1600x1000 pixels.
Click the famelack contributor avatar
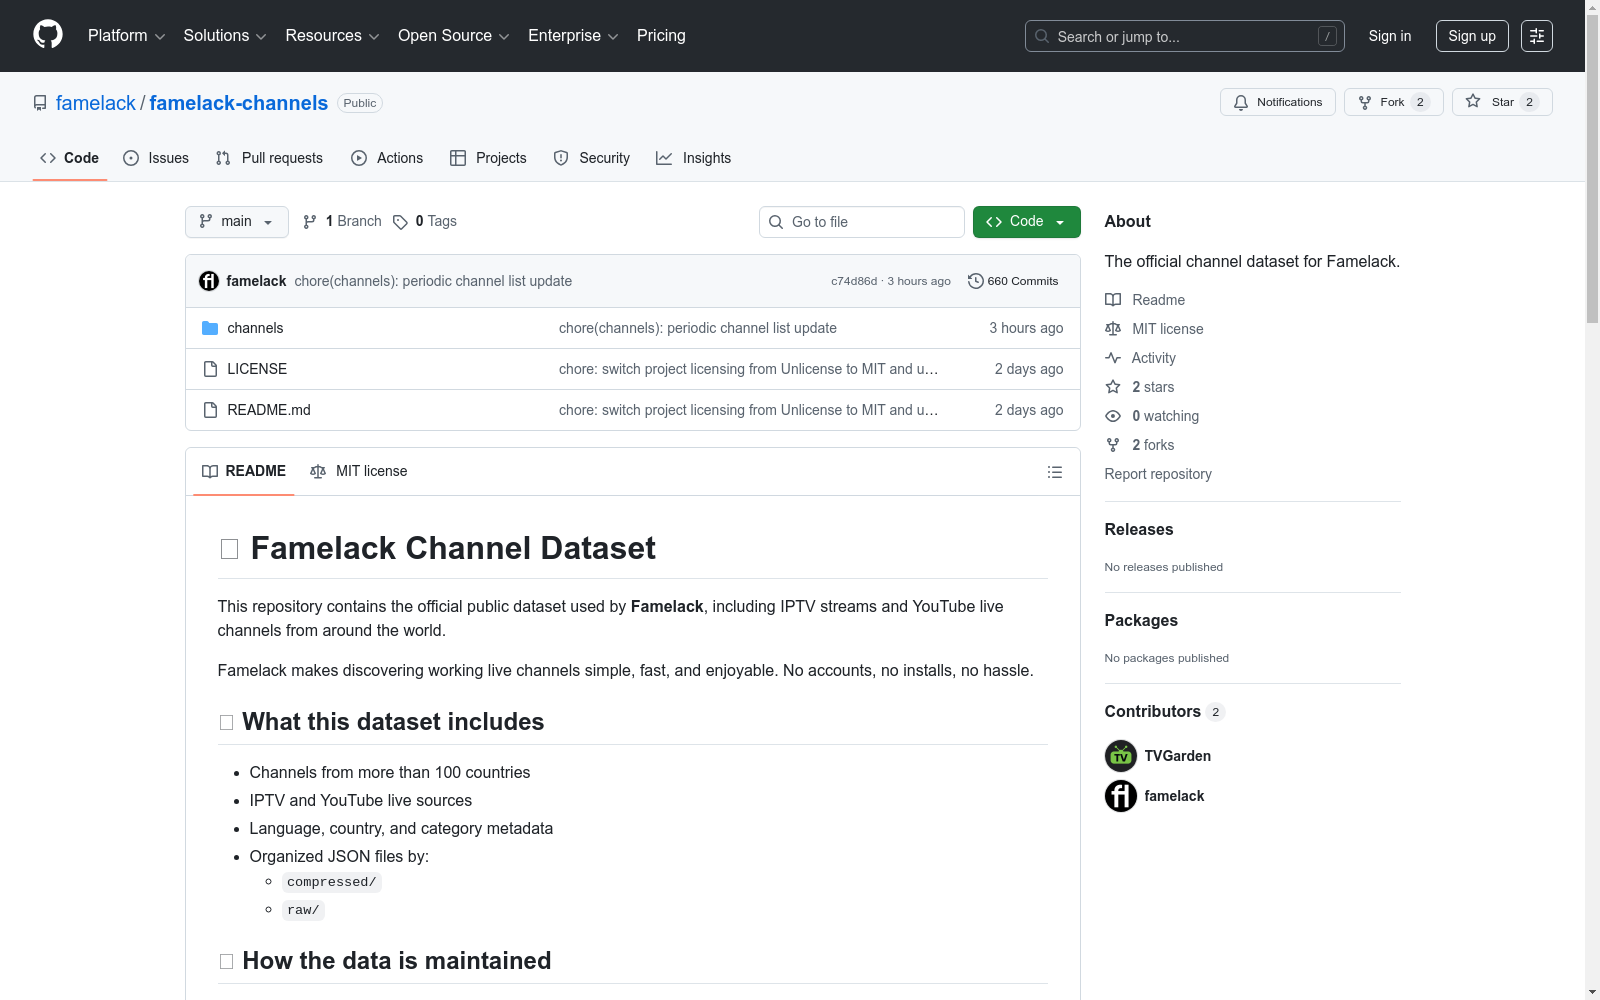(x=1121, y=796)
